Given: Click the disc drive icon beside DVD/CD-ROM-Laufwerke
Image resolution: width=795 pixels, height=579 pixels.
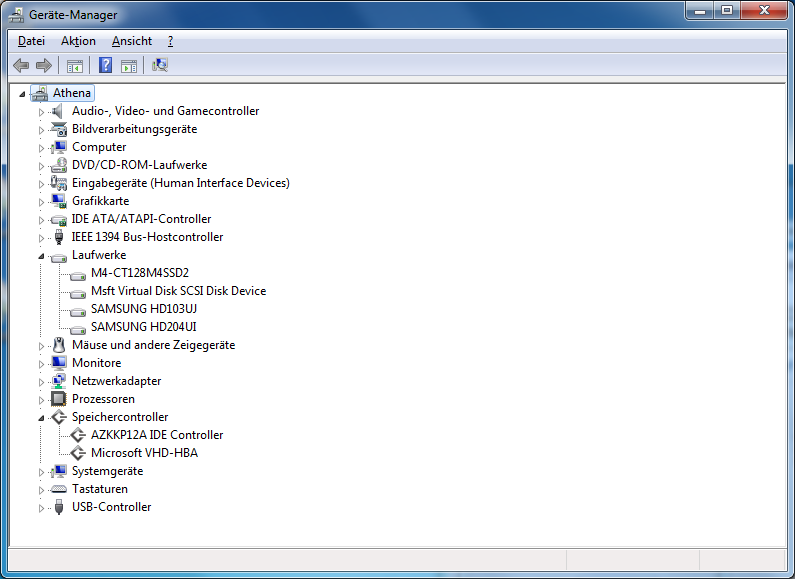Looking at the screenshot, I should [59, 165].
